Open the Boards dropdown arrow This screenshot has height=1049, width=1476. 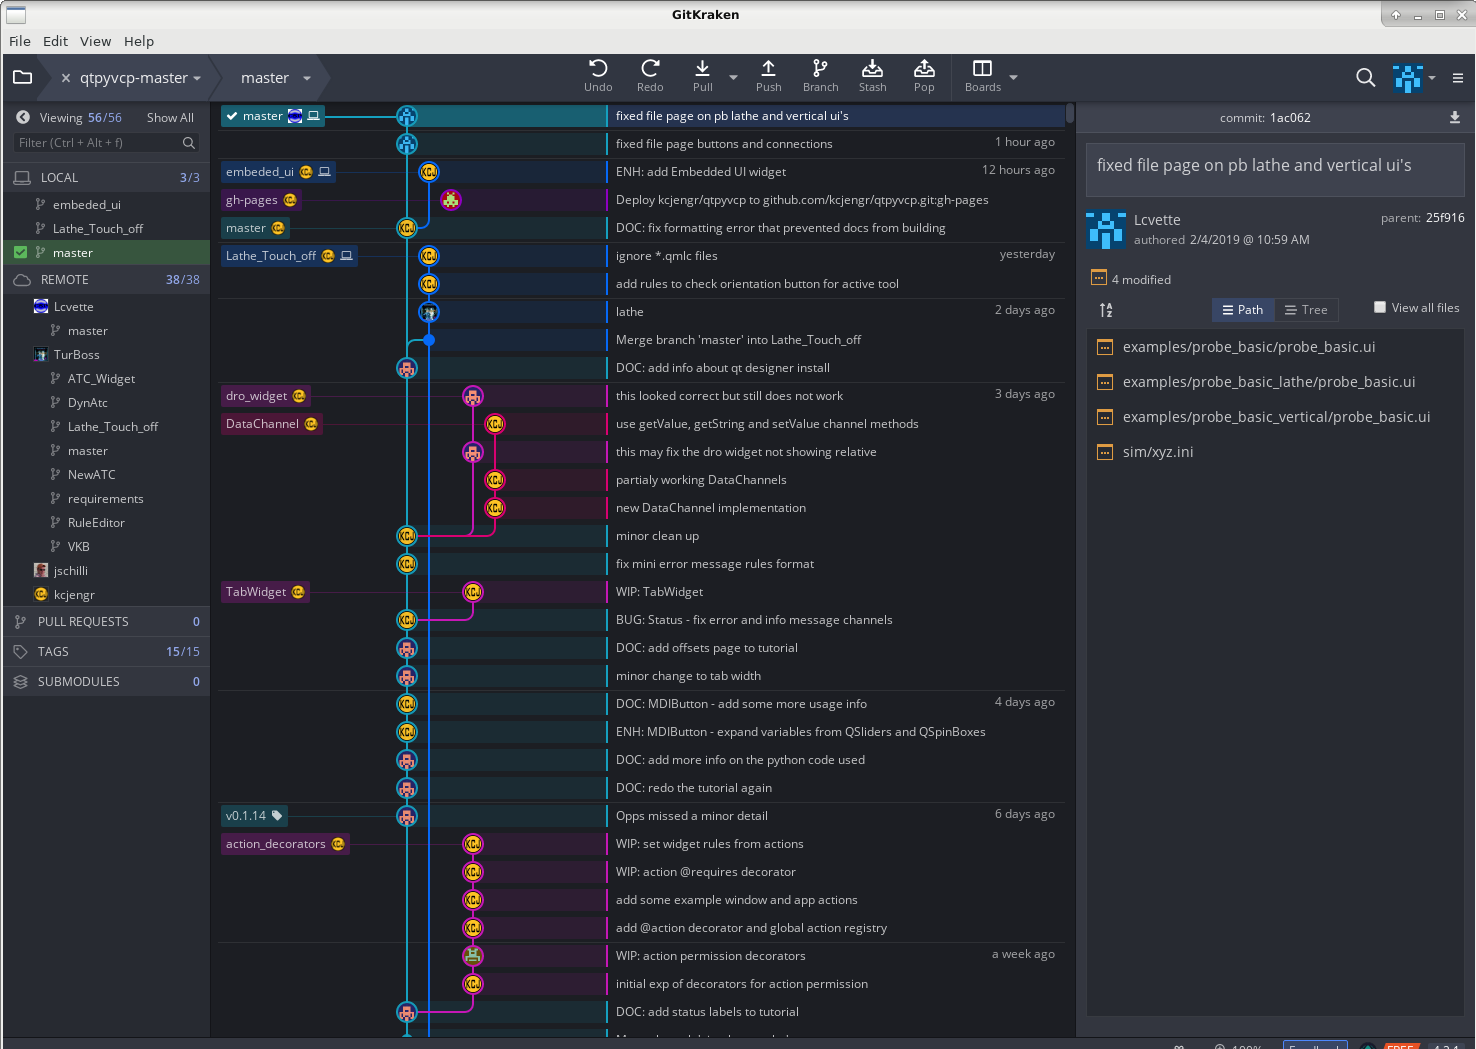click(x=1013, y=77)
